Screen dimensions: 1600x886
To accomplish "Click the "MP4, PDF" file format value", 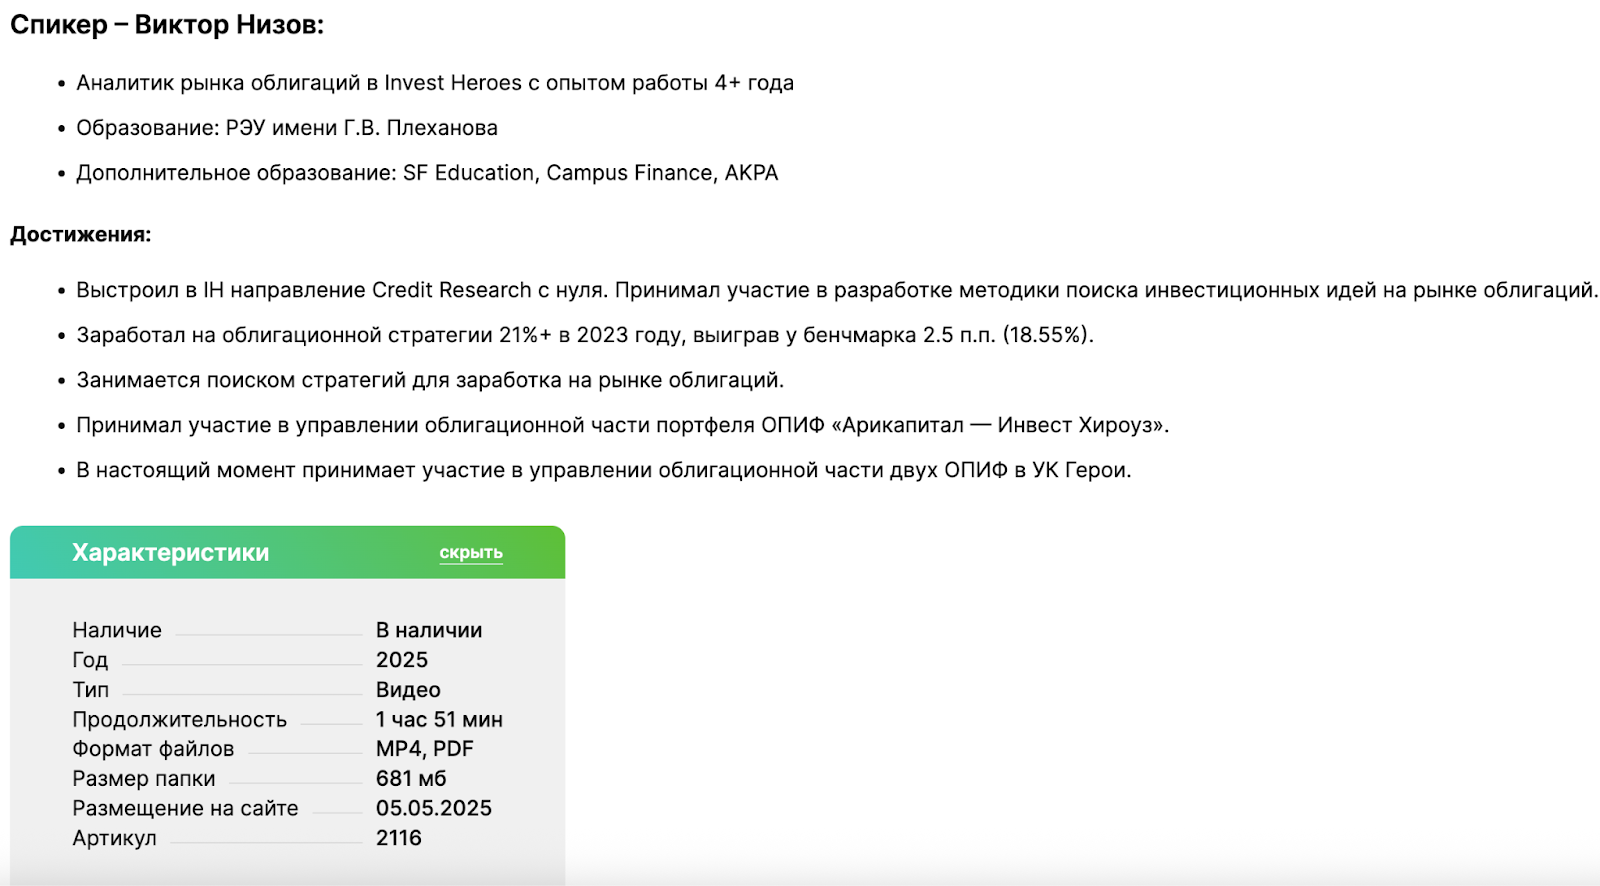I will [424, 749].
